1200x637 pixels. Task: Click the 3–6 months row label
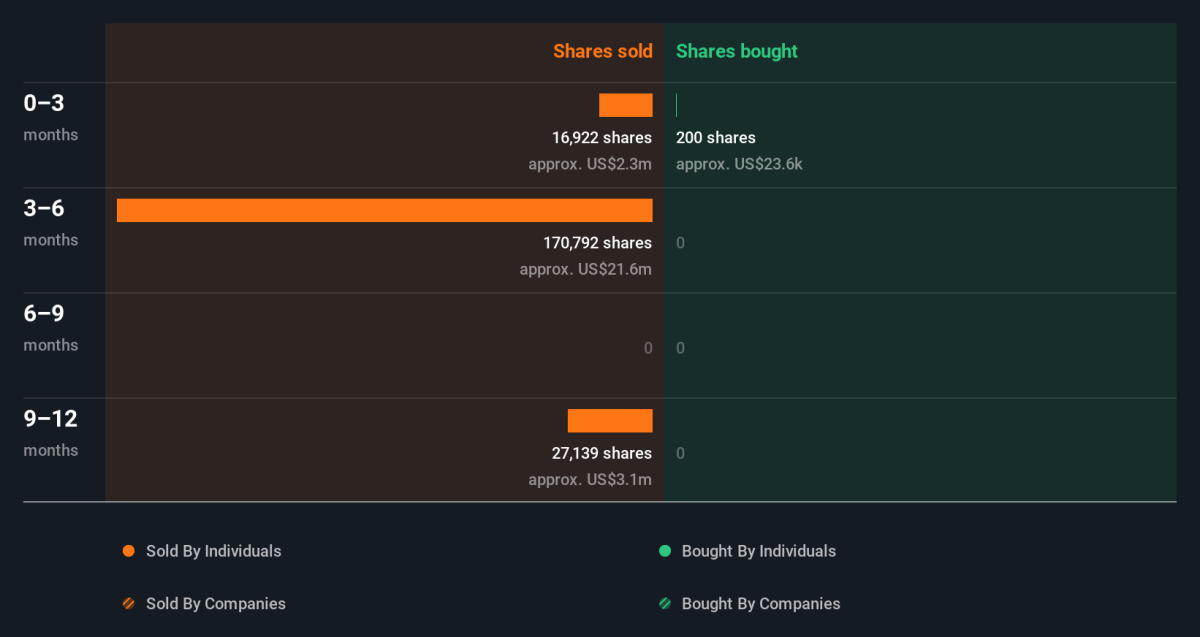[x=51, y=222]
